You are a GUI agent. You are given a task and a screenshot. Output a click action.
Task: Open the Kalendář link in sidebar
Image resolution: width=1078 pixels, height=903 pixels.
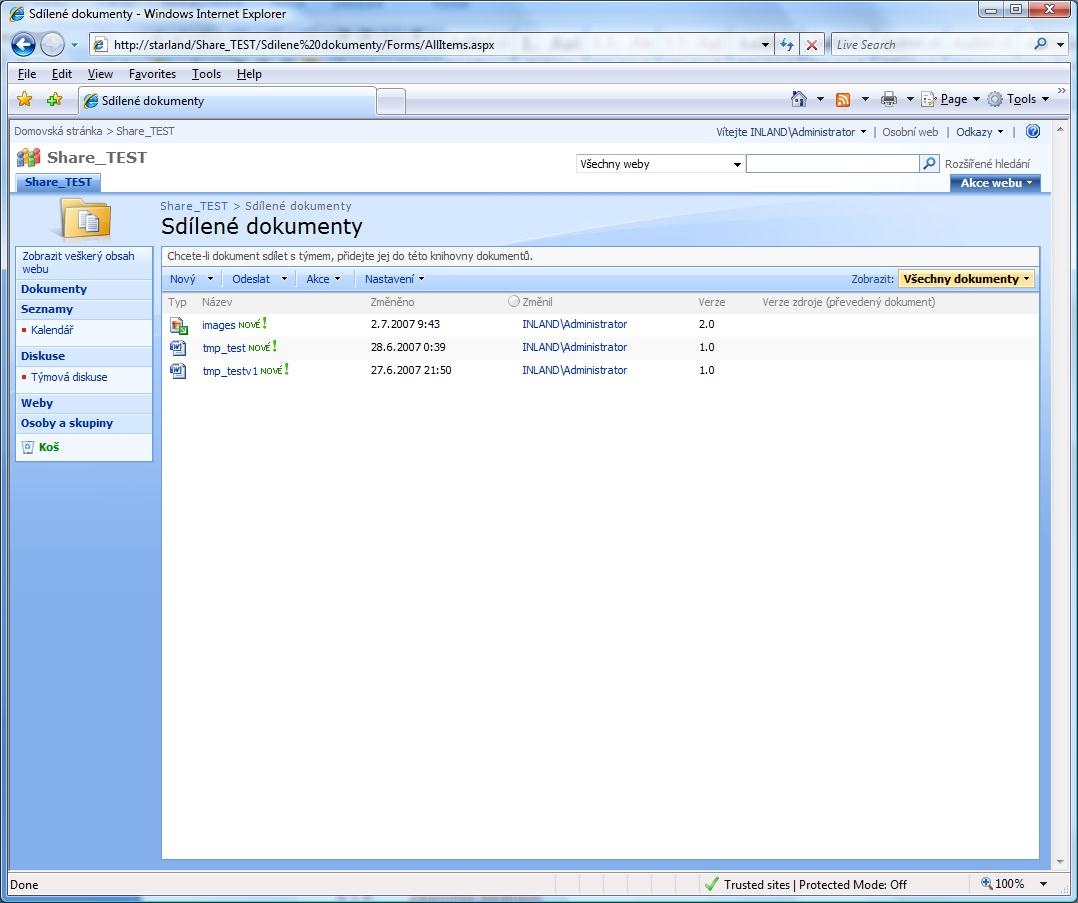click(52, 330)
